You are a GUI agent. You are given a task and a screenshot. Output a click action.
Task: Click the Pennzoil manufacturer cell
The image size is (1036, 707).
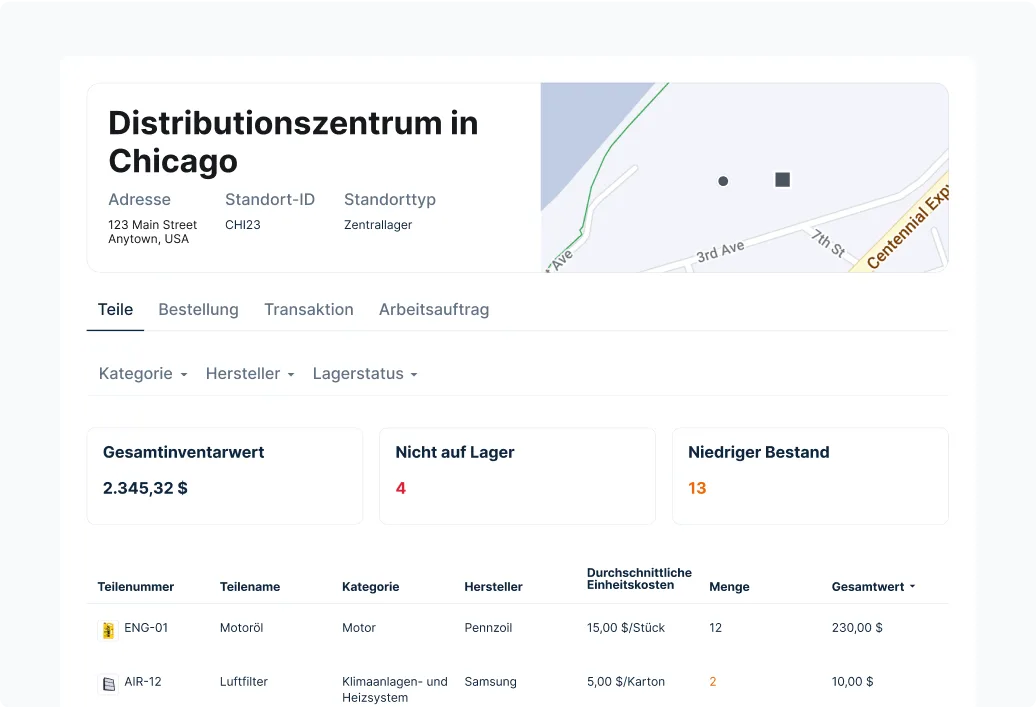488,628
